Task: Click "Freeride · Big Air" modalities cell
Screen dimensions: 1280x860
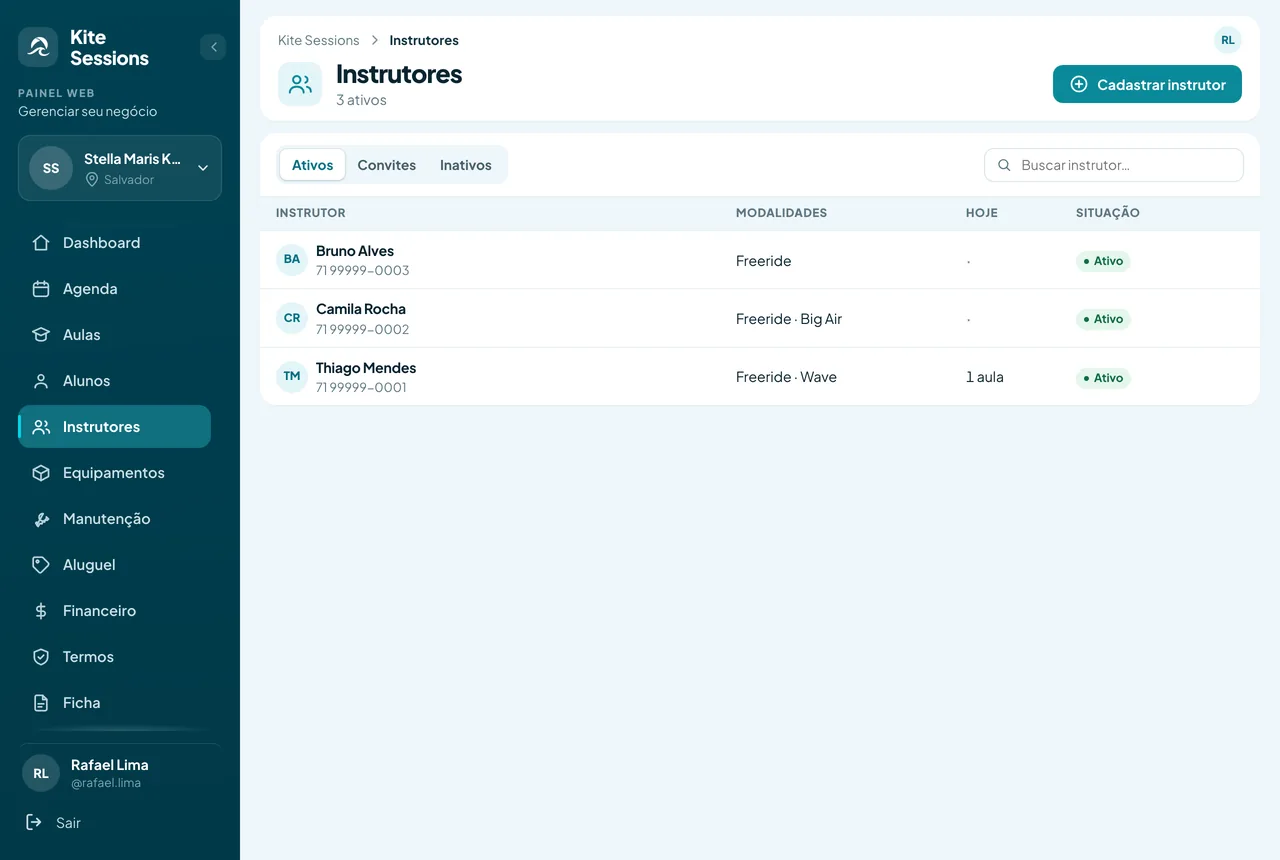Action: click(x=789, y=319)
